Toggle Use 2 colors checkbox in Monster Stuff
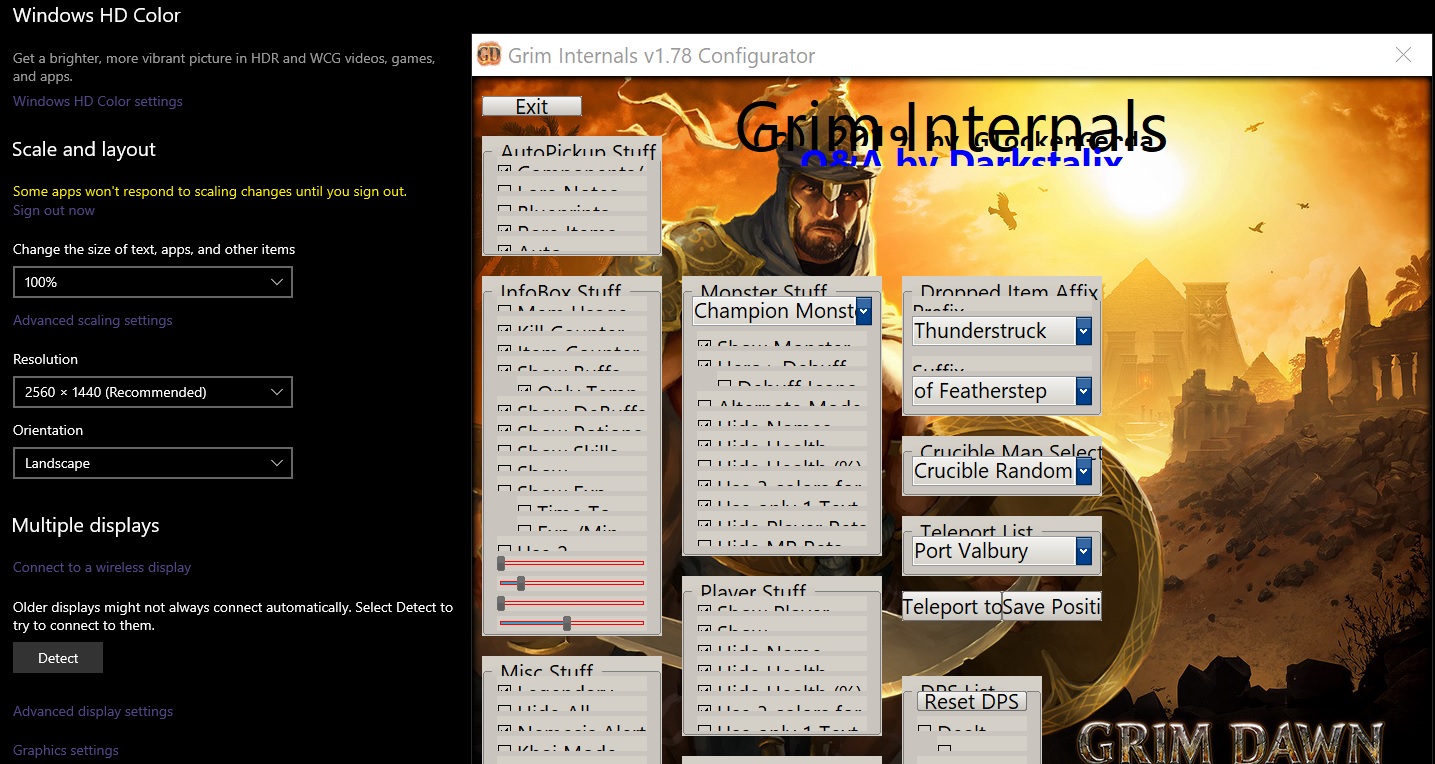1435x764 pixels. (x=705, y=485)
